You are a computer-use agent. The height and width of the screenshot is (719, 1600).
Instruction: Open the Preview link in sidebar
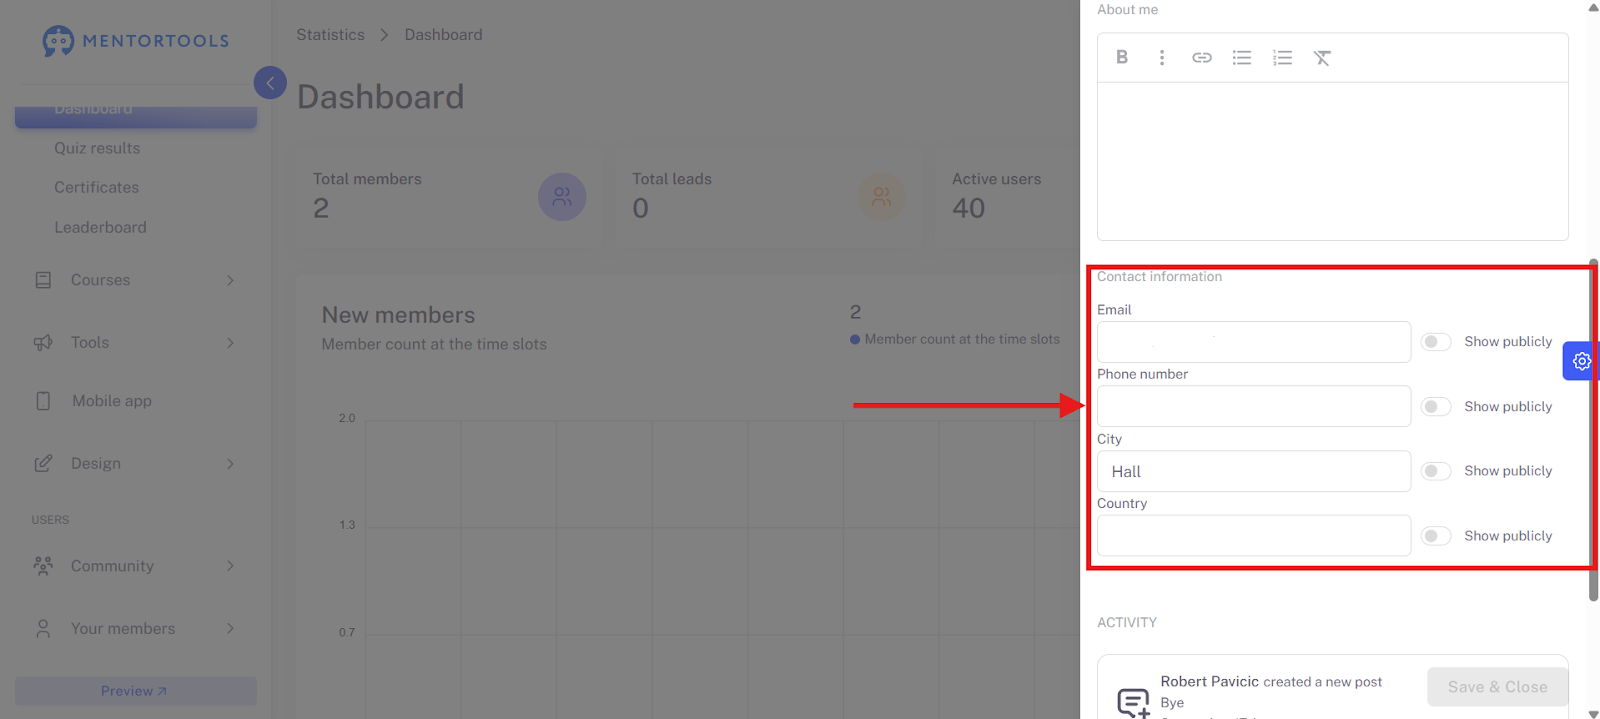pyautogui.click(x=136, y=691)
